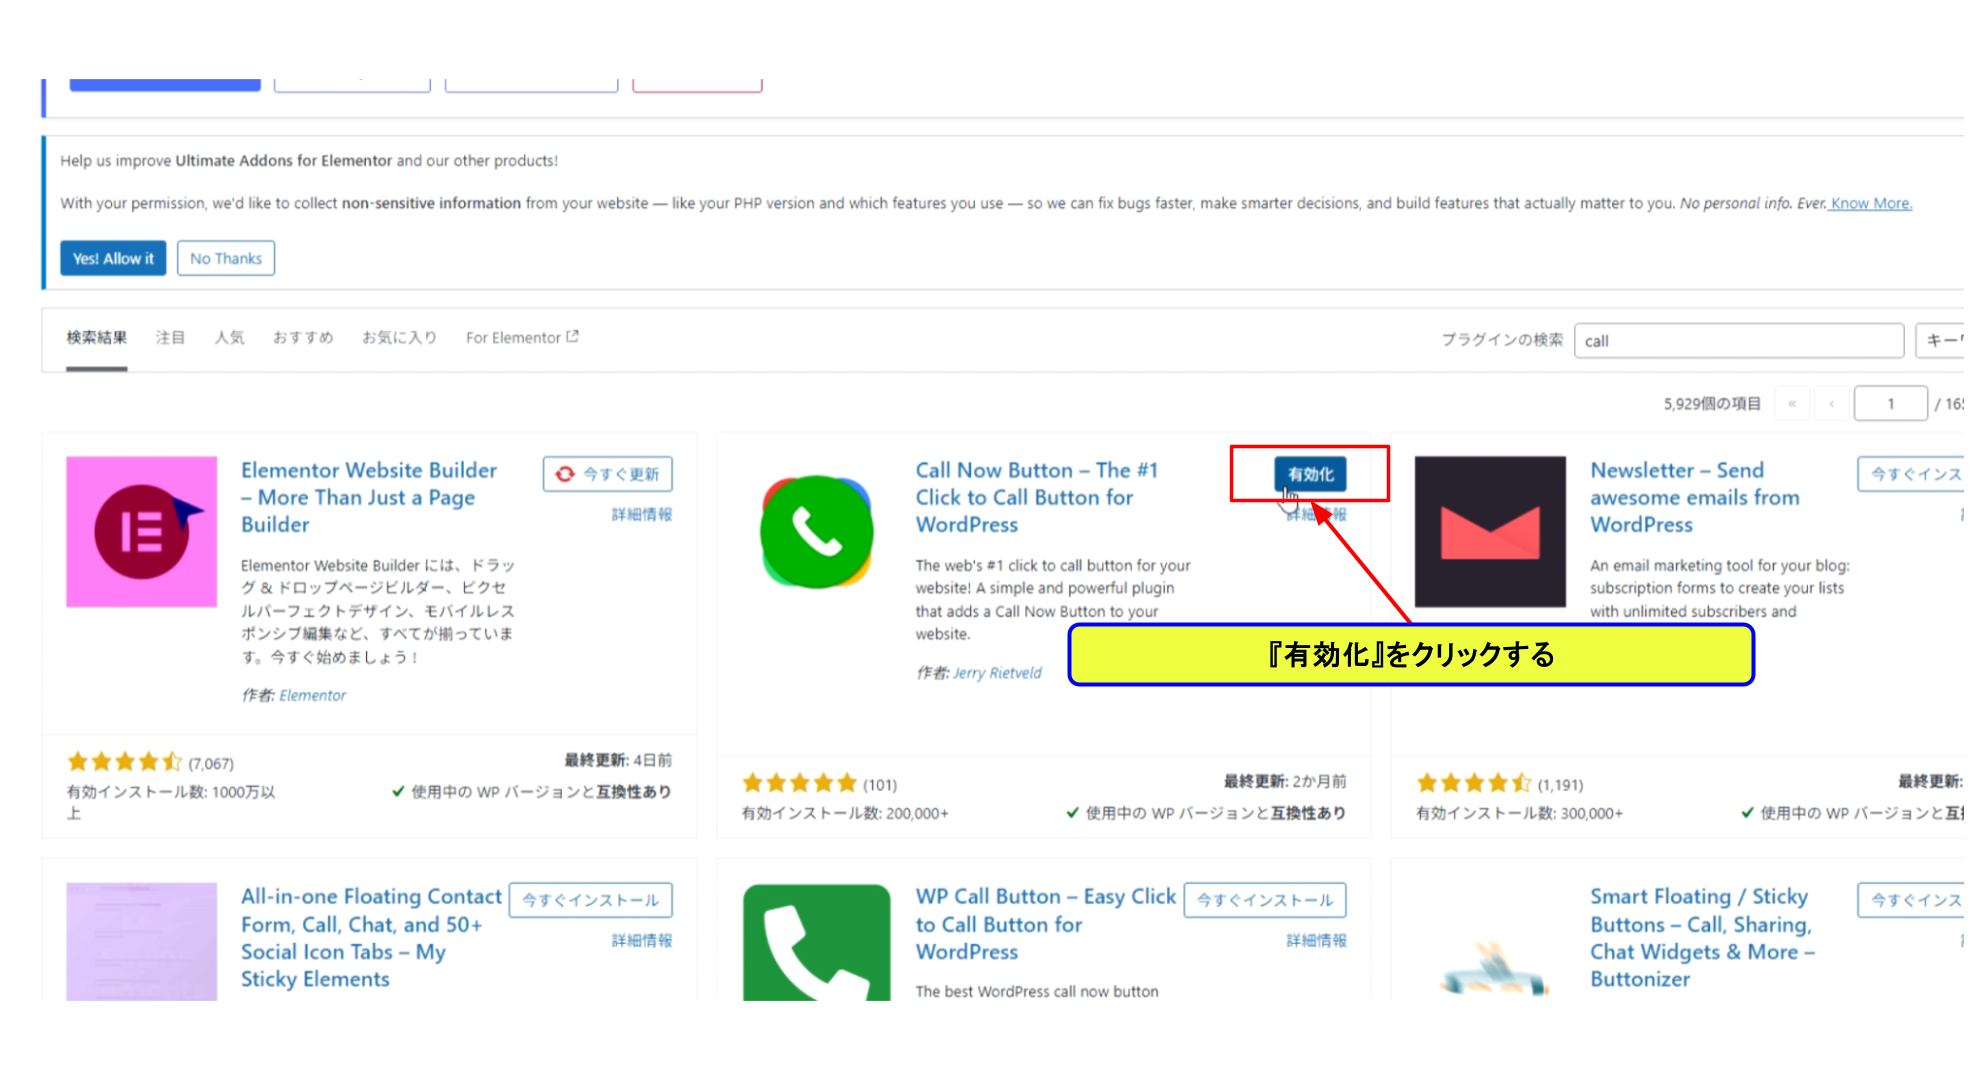This screenshot has width=1980, height=1080.
Task: Open Jerry Rietveld author link
Action: click(x=997, y=673)
